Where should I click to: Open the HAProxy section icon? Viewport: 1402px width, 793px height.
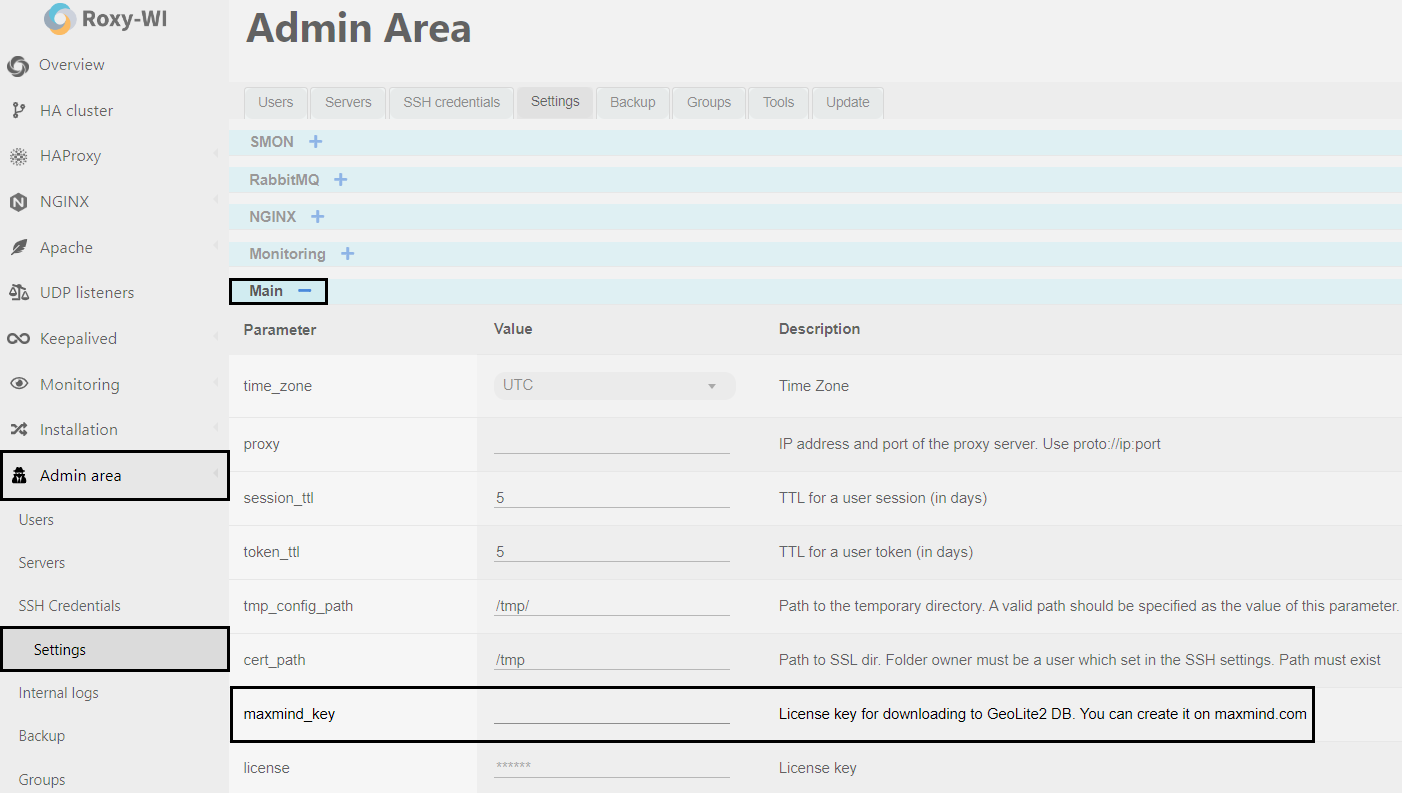(18, 156)
